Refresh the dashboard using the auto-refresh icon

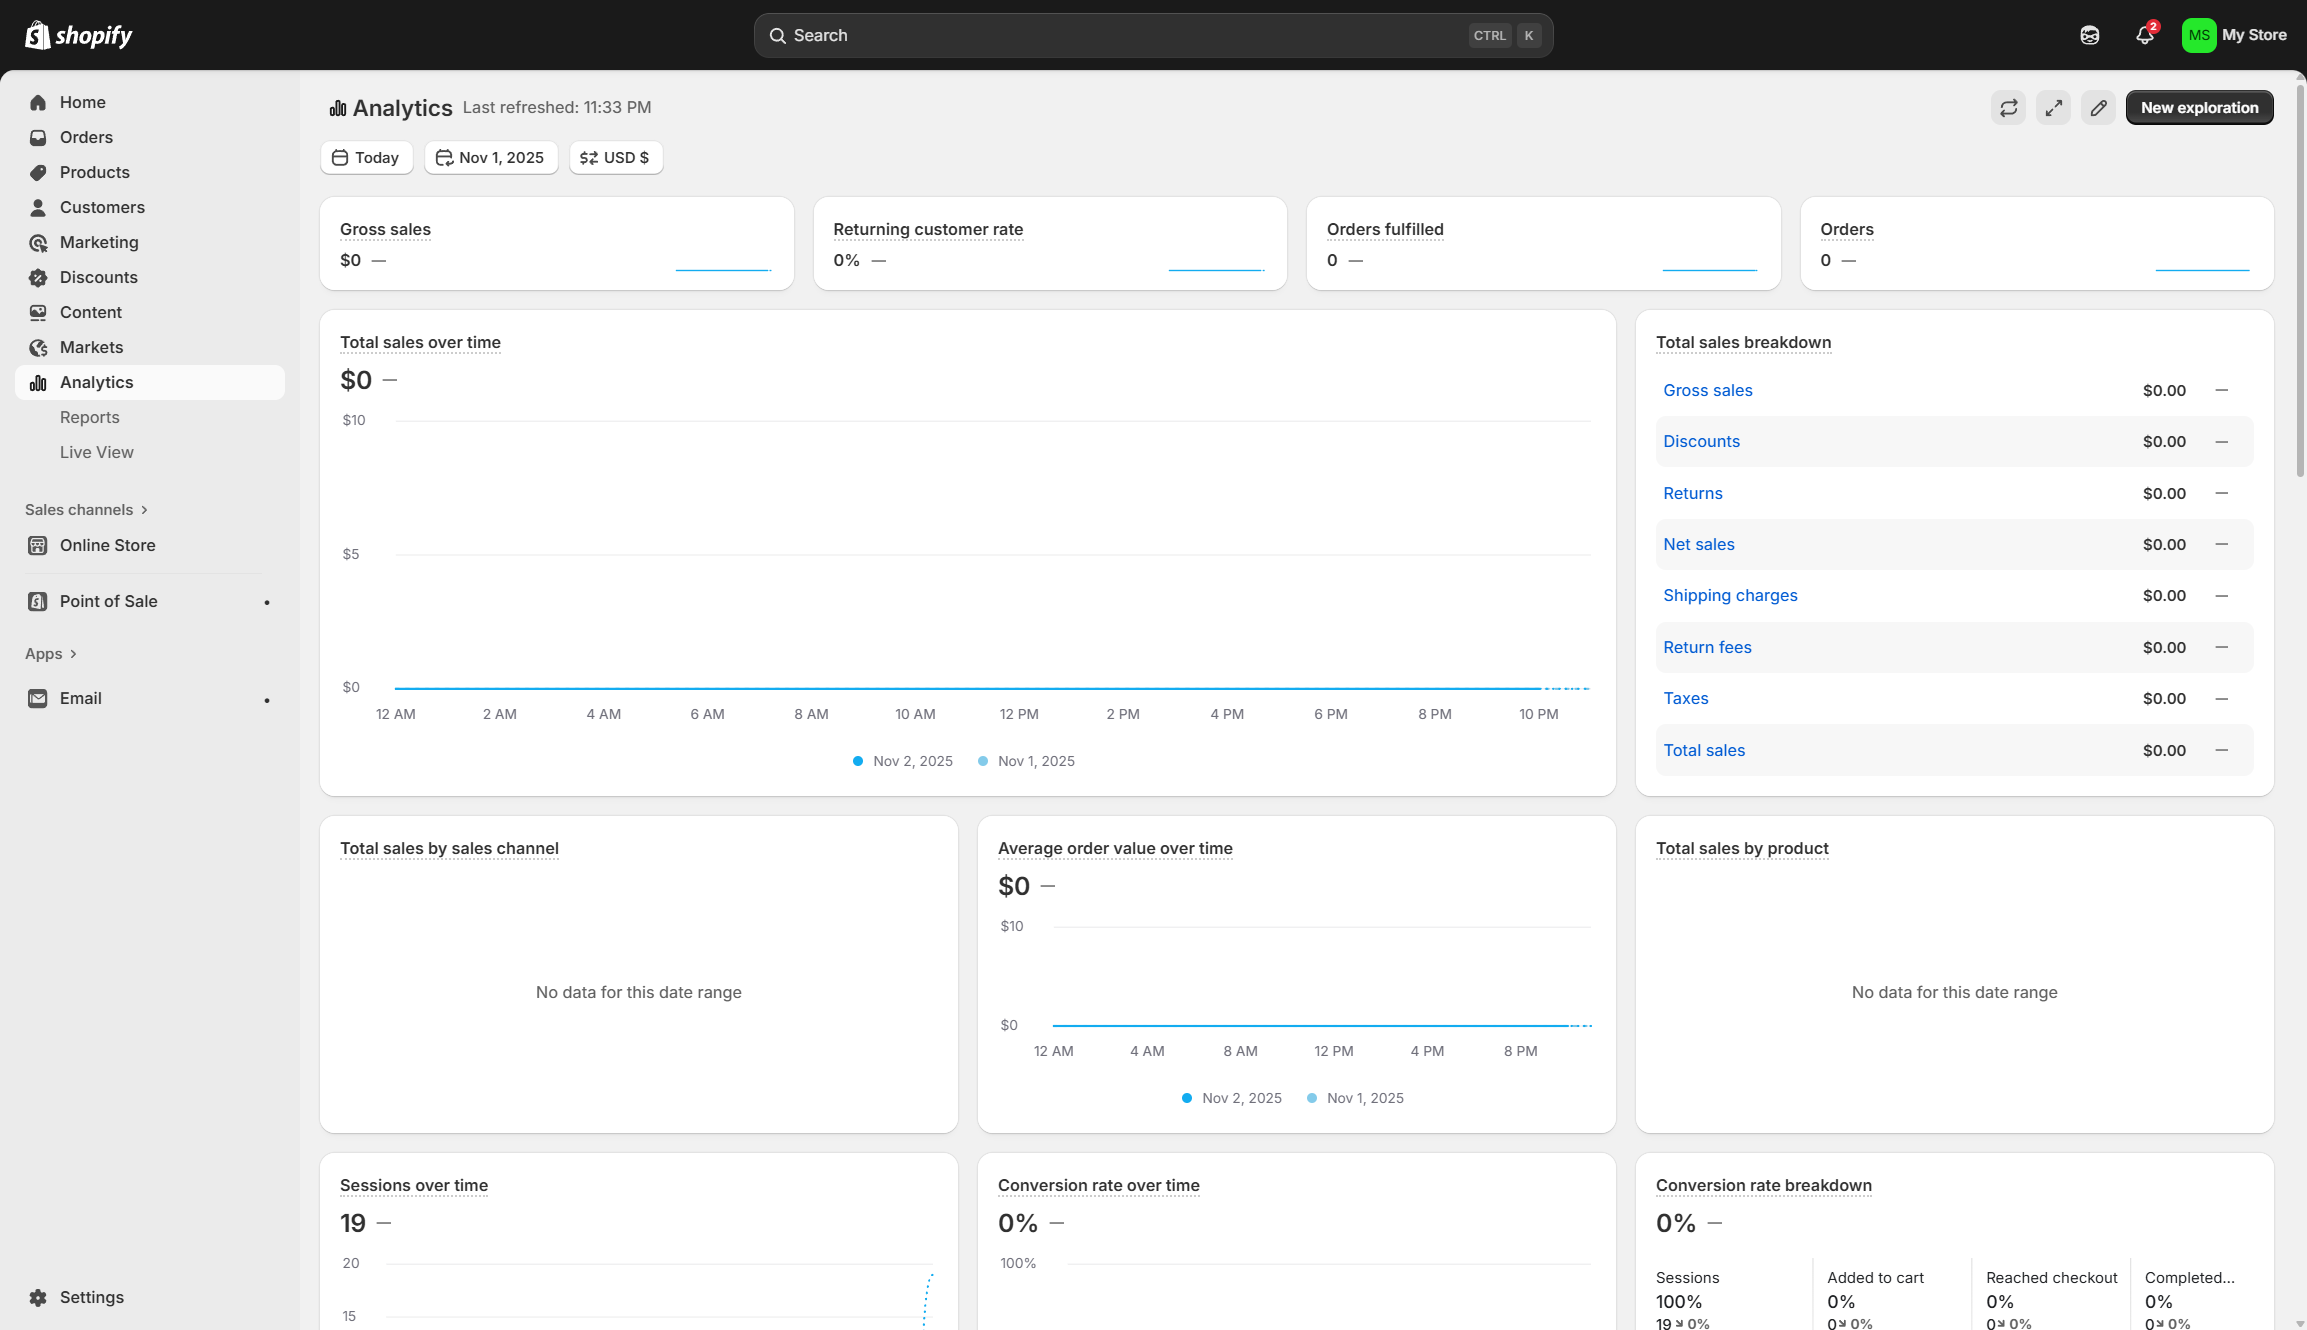[x=2008, y=107]
